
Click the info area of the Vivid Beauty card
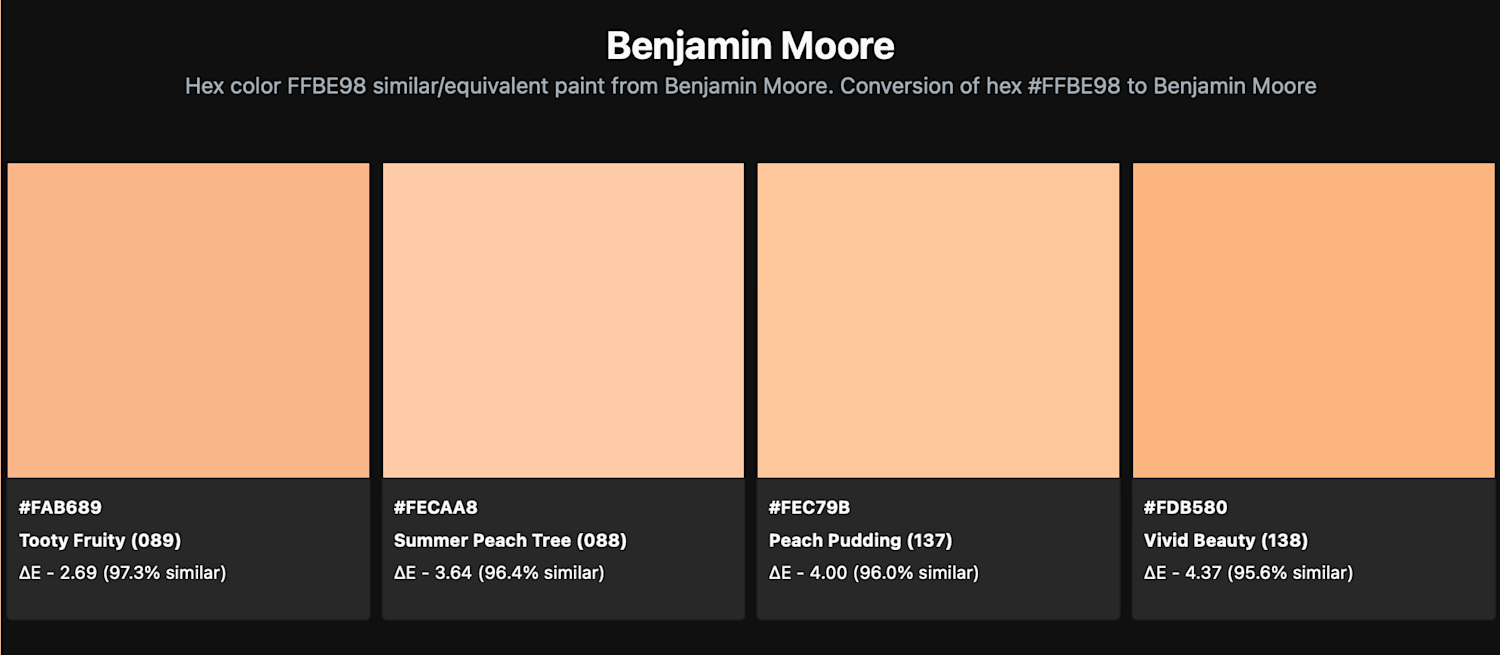click(1313, 548)
